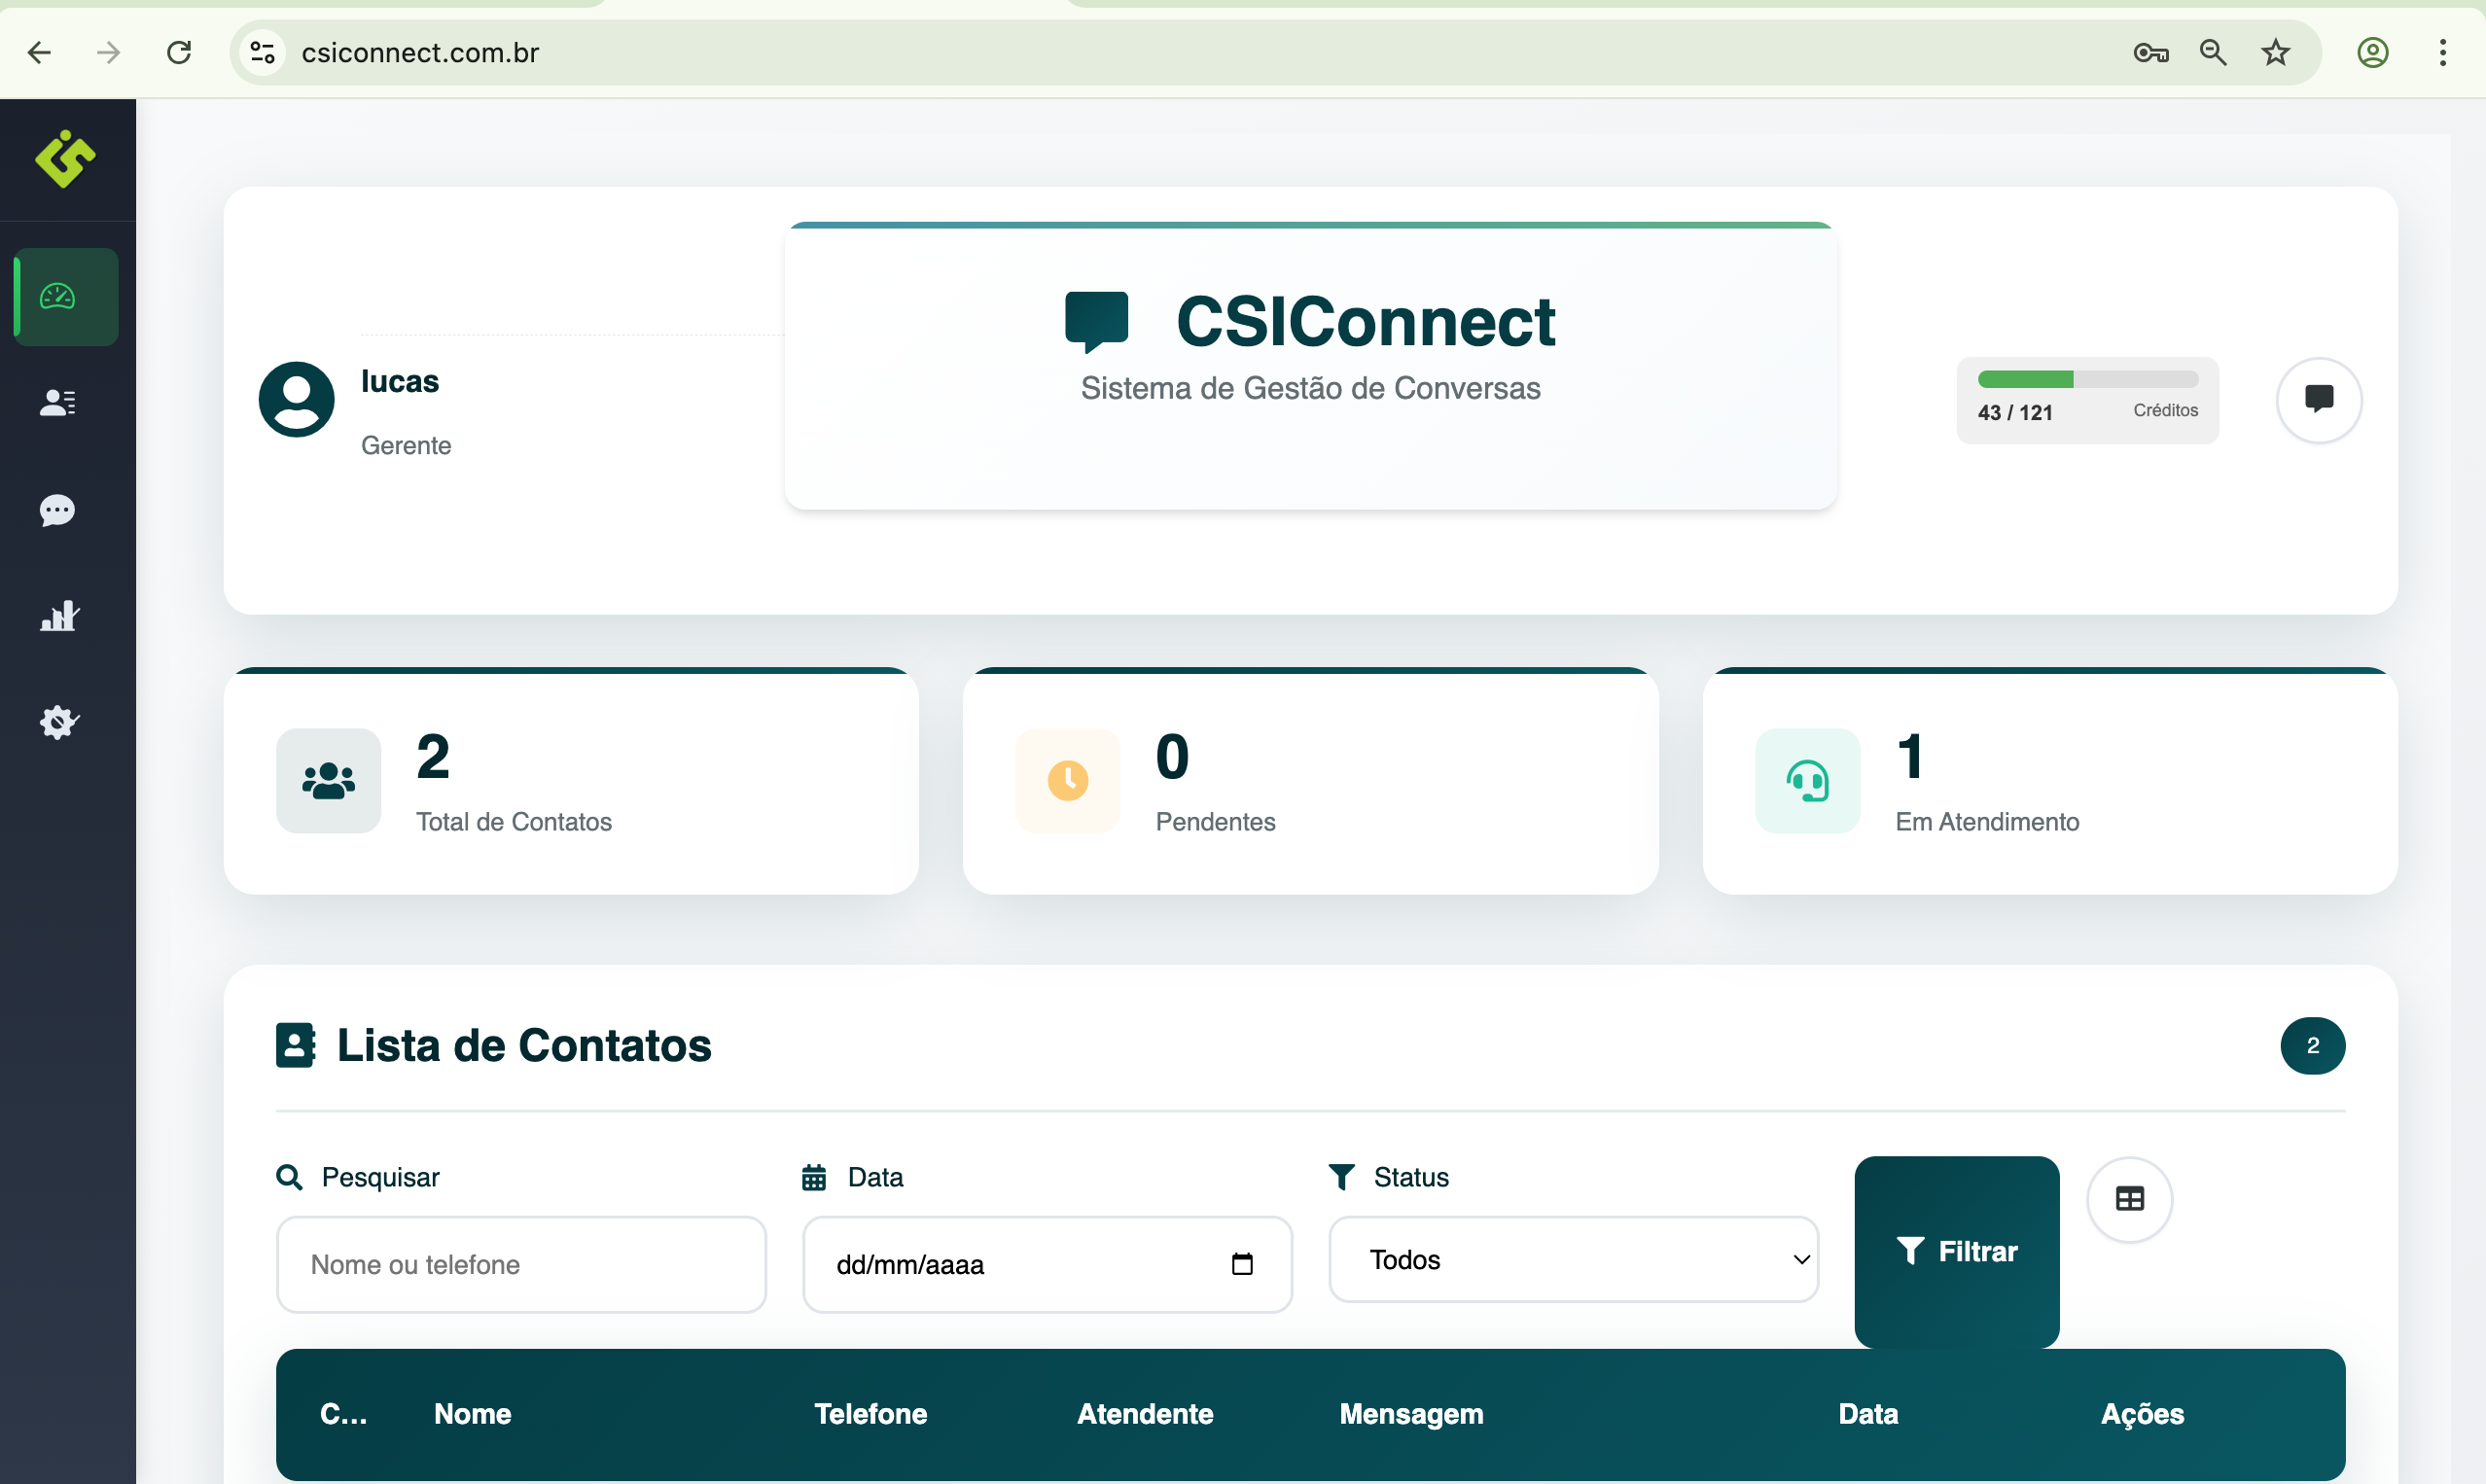Click the chat bubble button next to Créditos
This screenshot has height=1484, width=2486.
[2320, 400]
